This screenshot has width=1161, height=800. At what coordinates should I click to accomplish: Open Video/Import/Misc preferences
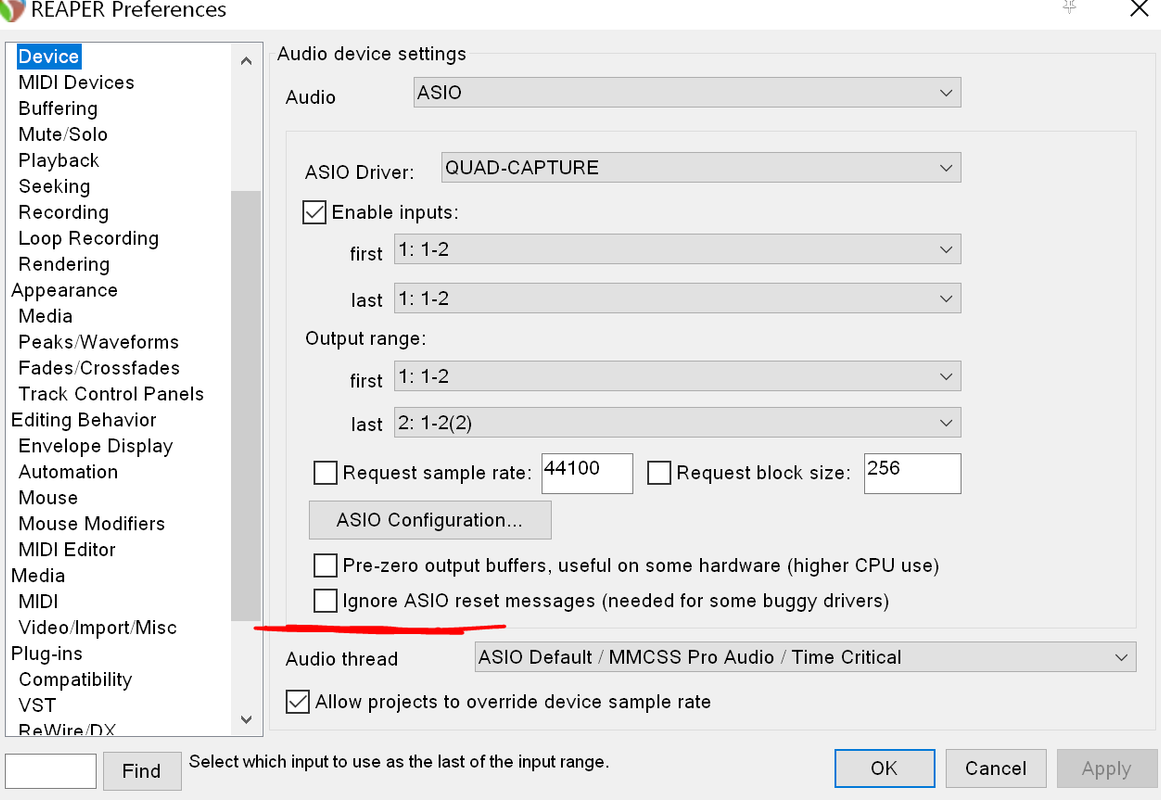coord(98,627)
